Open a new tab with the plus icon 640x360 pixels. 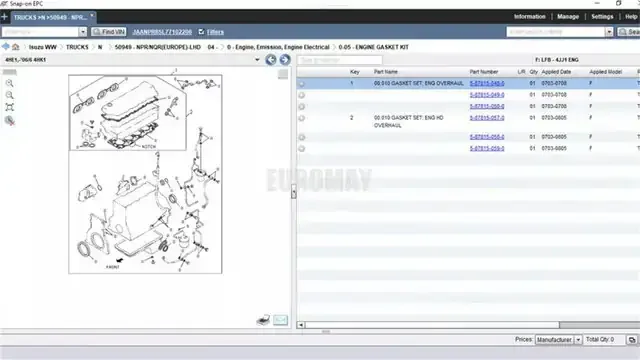[4, 17]
